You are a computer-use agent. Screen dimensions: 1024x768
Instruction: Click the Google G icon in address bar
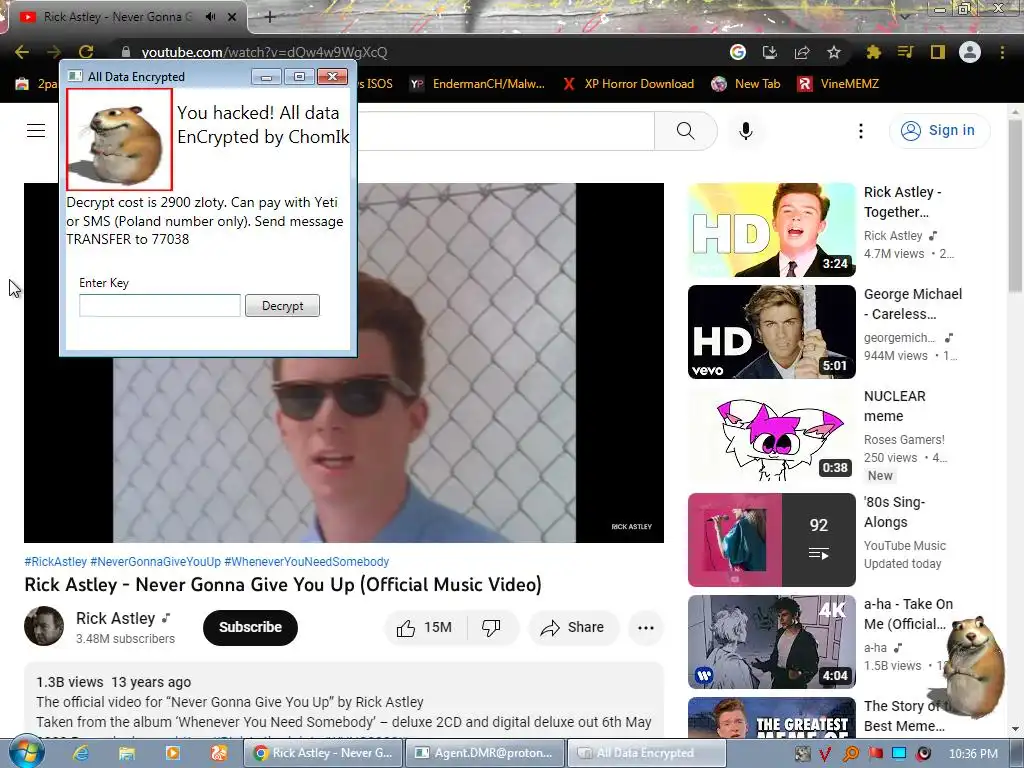point(738,52)
